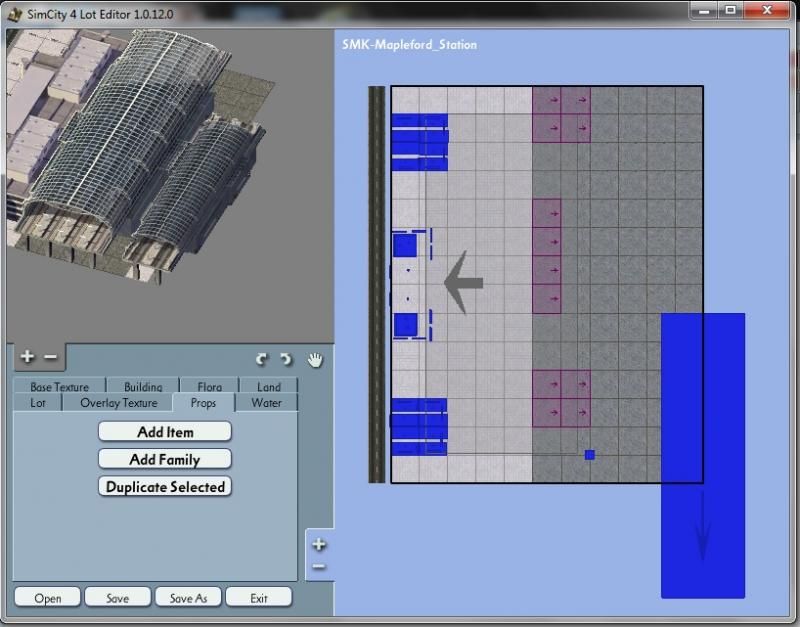Viewport: 800px width, 627px height.
Task: Click the SMK-Mapleford_Station lot title
Action: tap(409, 44)
